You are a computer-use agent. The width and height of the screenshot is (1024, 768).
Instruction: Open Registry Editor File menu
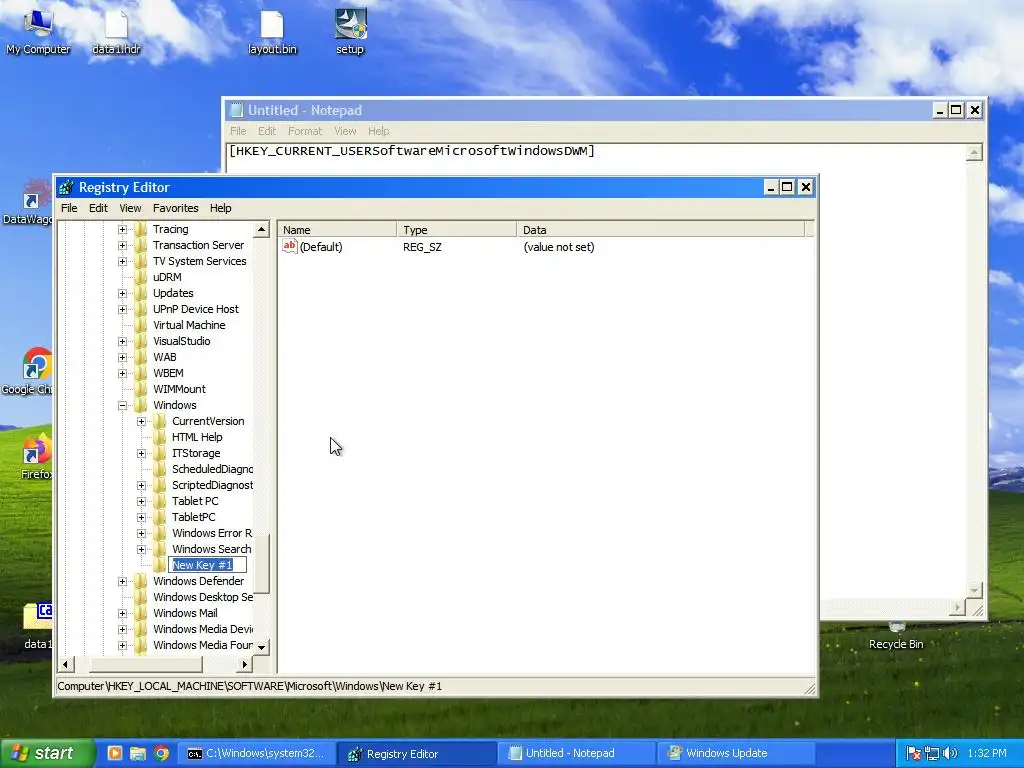point(69,208)
